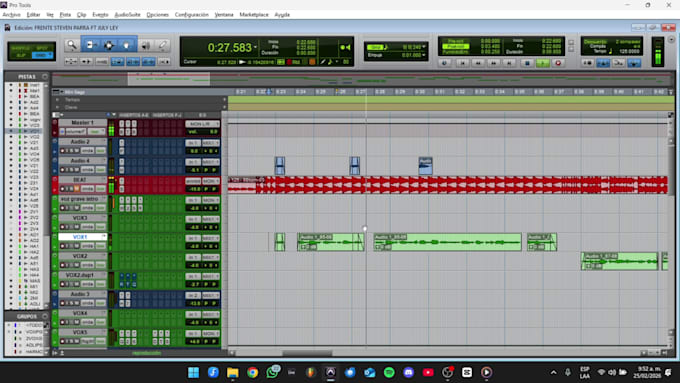The image size is (680, 383).
Task: Toggle record-enable on the Audio 3 track
Action: pos(63,303)
